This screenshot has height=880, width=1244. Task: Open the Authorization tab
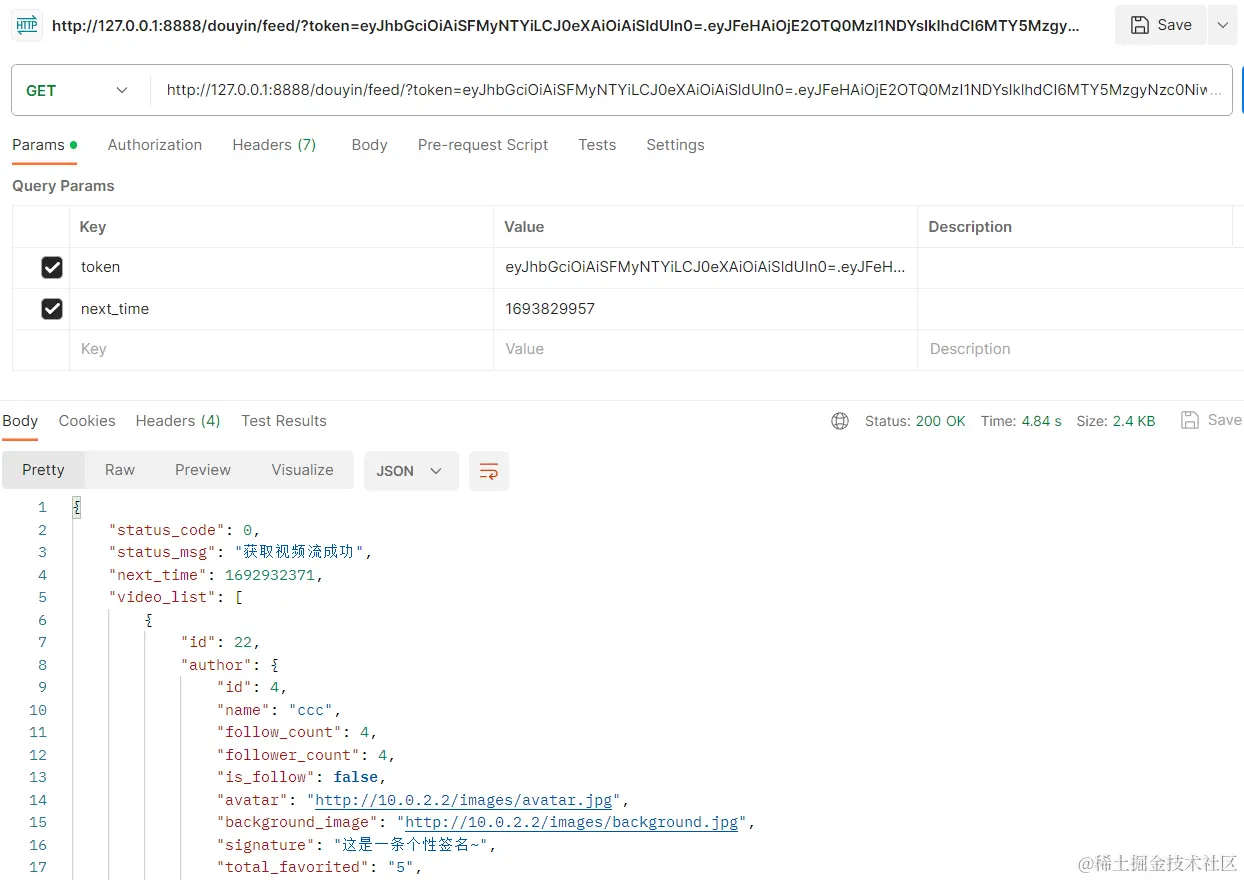coord(155,145)
